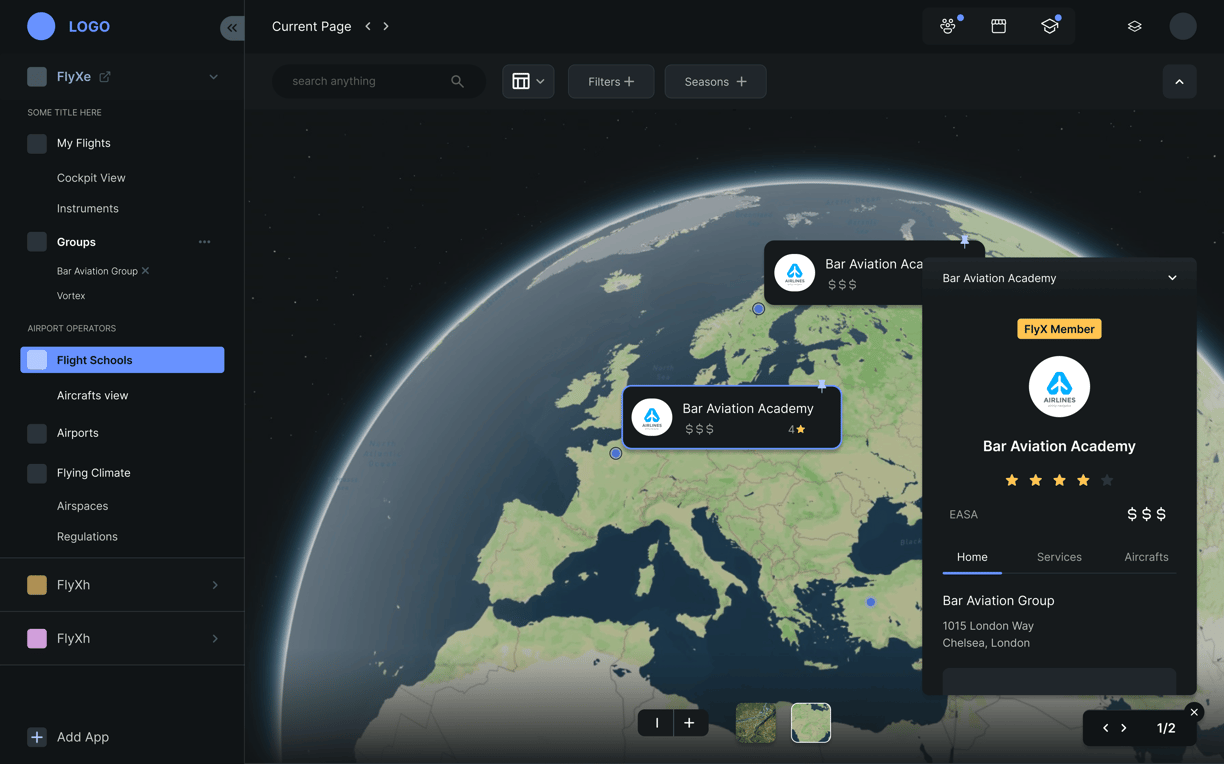
Task: Click the plus zoom button on the map
Action: tap(689, 723)
